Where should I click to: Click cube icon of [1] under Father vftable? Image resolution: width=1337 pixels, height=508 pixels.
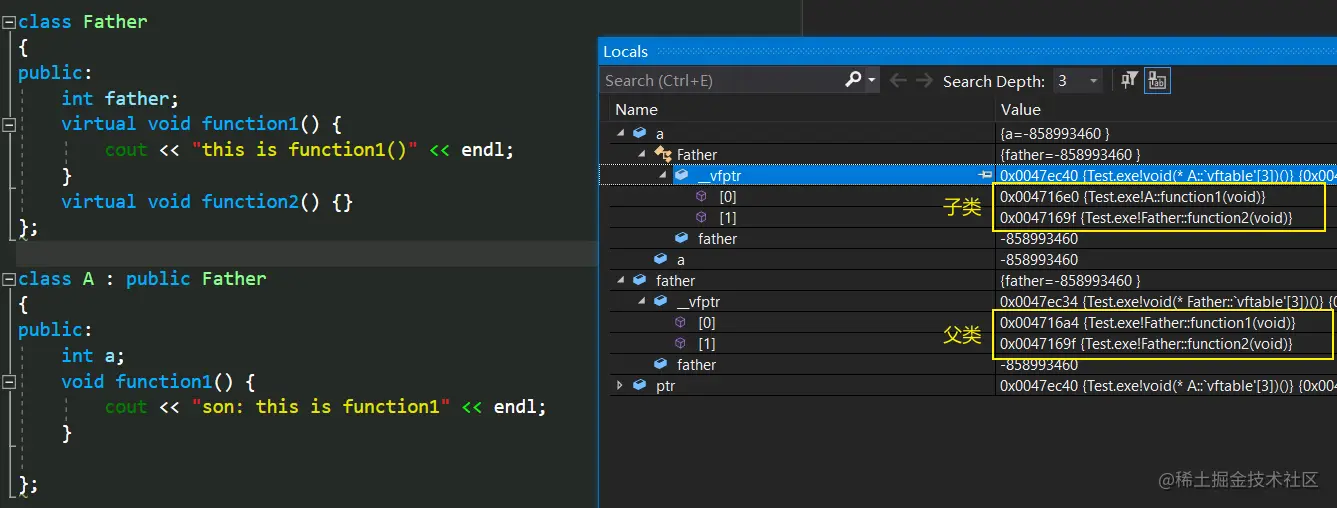tap(681, 343)
